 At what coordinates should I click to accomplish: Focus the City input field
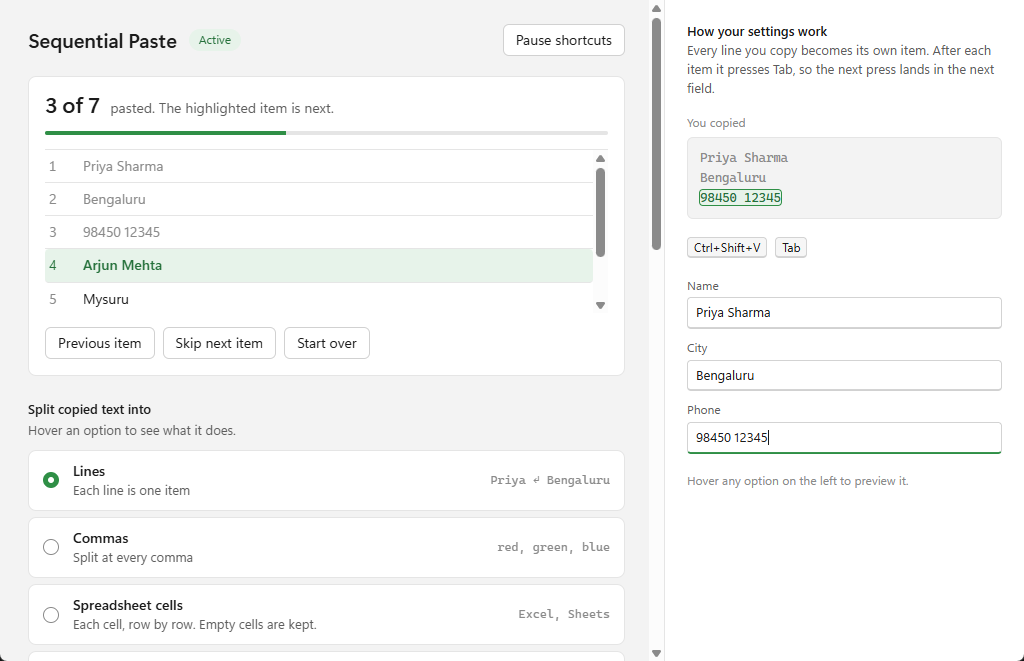844,376
